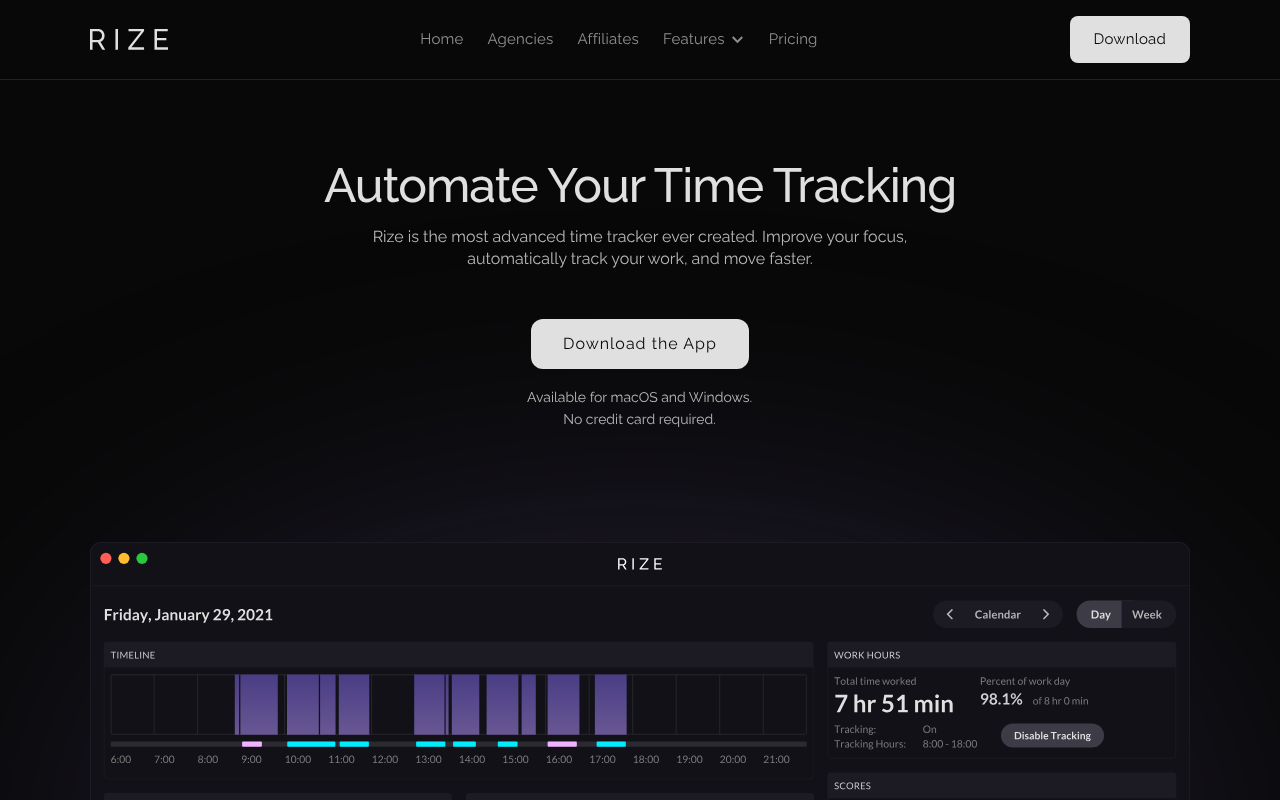1280x800 pixels.
Task: Visit the Affiliates page link
Action: click(x=608, y=39)
